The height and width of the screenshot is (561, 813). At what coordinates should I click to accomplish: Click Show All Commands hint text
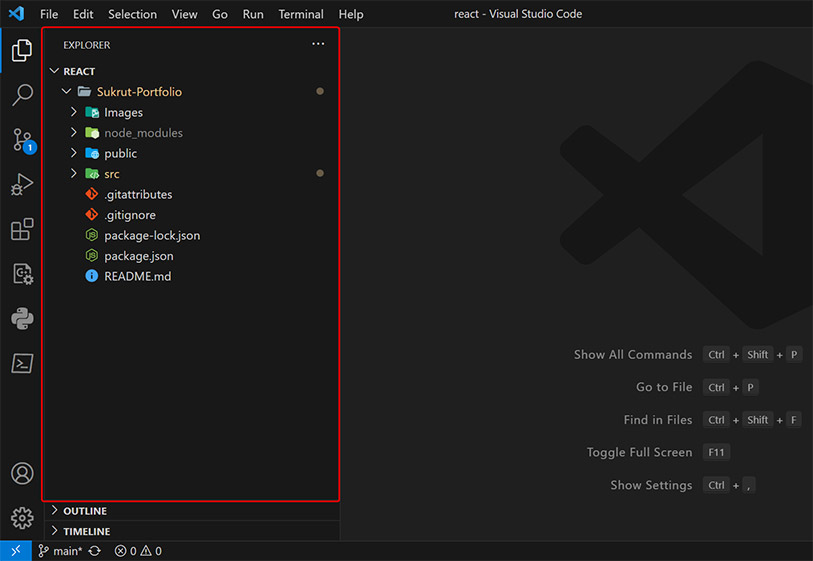(x=633, y=355)
